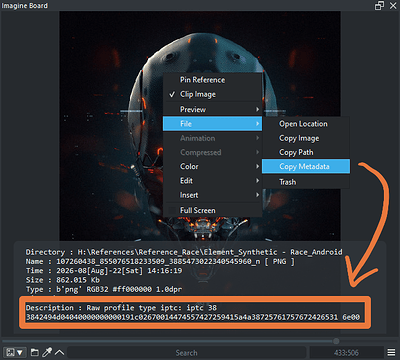The width and height of the screenshot is (400, 360).
Task: Click the 'Time : 2026-08[Aug]-22[Sat]' line
Action: tap(104, 271)
